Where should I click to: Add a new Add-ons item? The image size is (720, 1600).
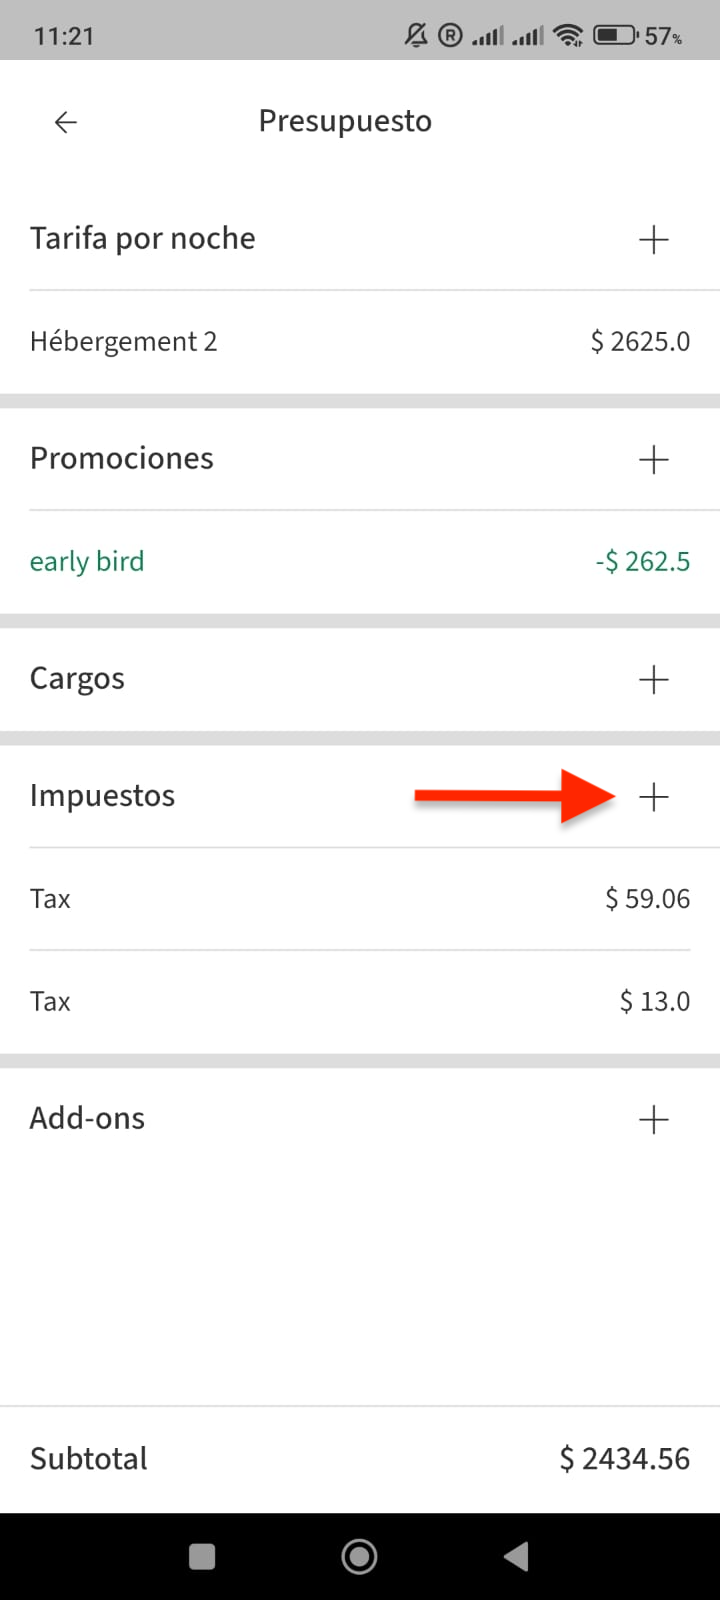pyautogui.click(x=653, y=1120)
